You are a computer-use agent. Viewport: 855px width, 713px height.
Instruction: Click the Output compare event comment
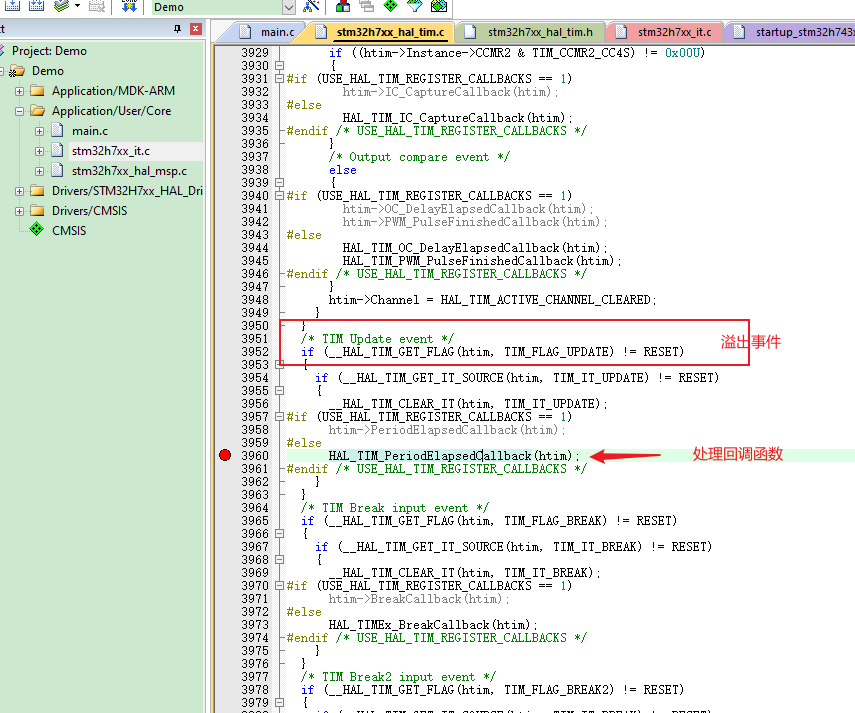(419, 157)
